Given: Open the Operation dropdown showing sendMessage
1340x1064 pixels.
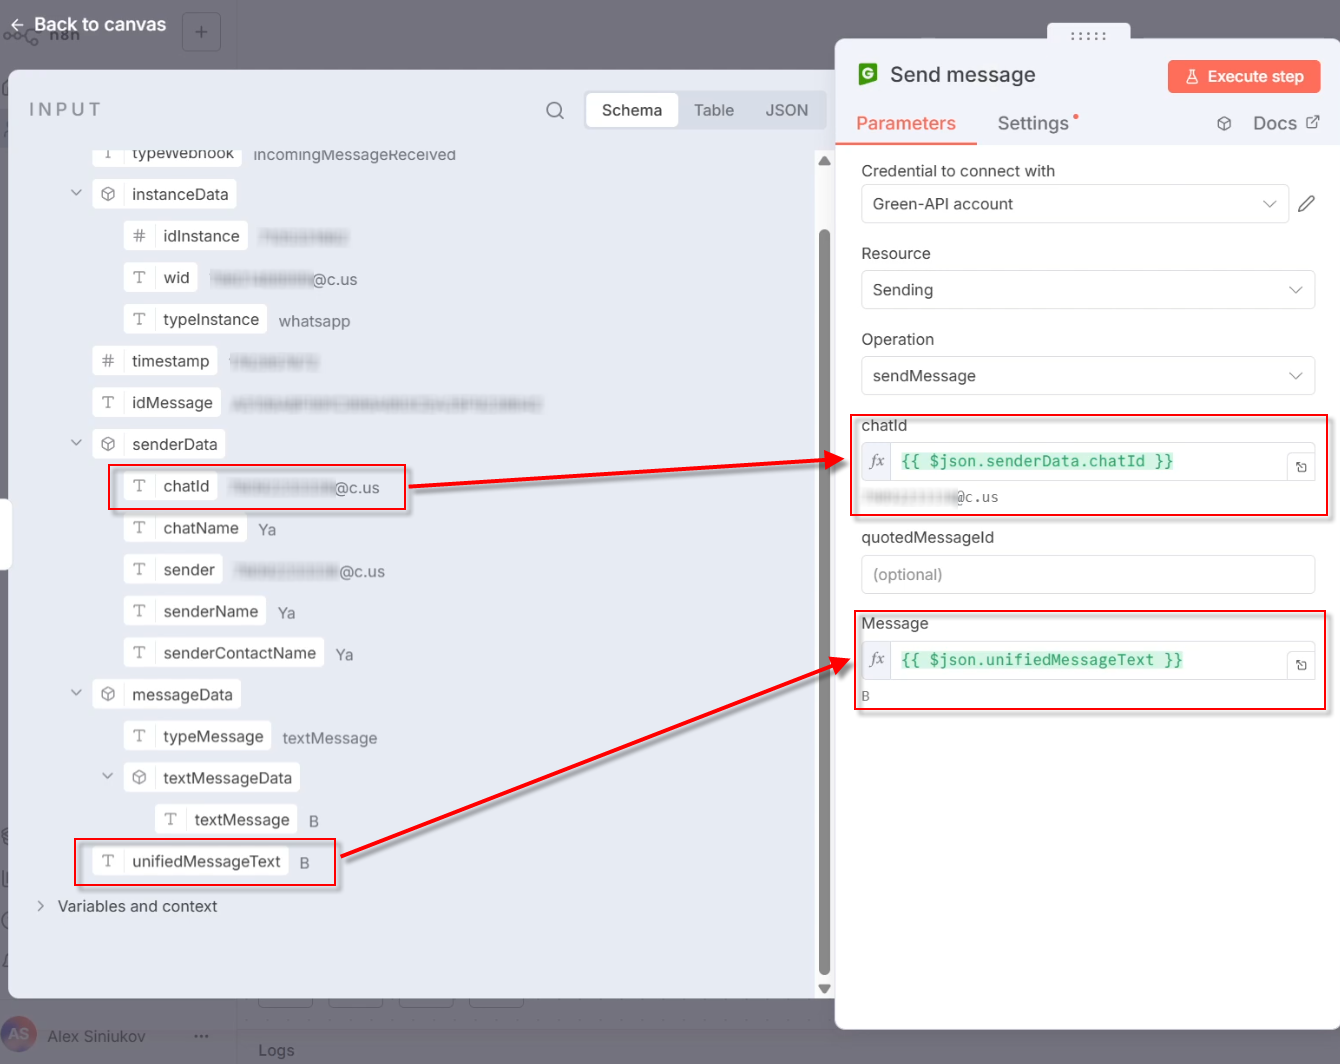Looking at the screenshot, I should click(x=1087, y=376).
